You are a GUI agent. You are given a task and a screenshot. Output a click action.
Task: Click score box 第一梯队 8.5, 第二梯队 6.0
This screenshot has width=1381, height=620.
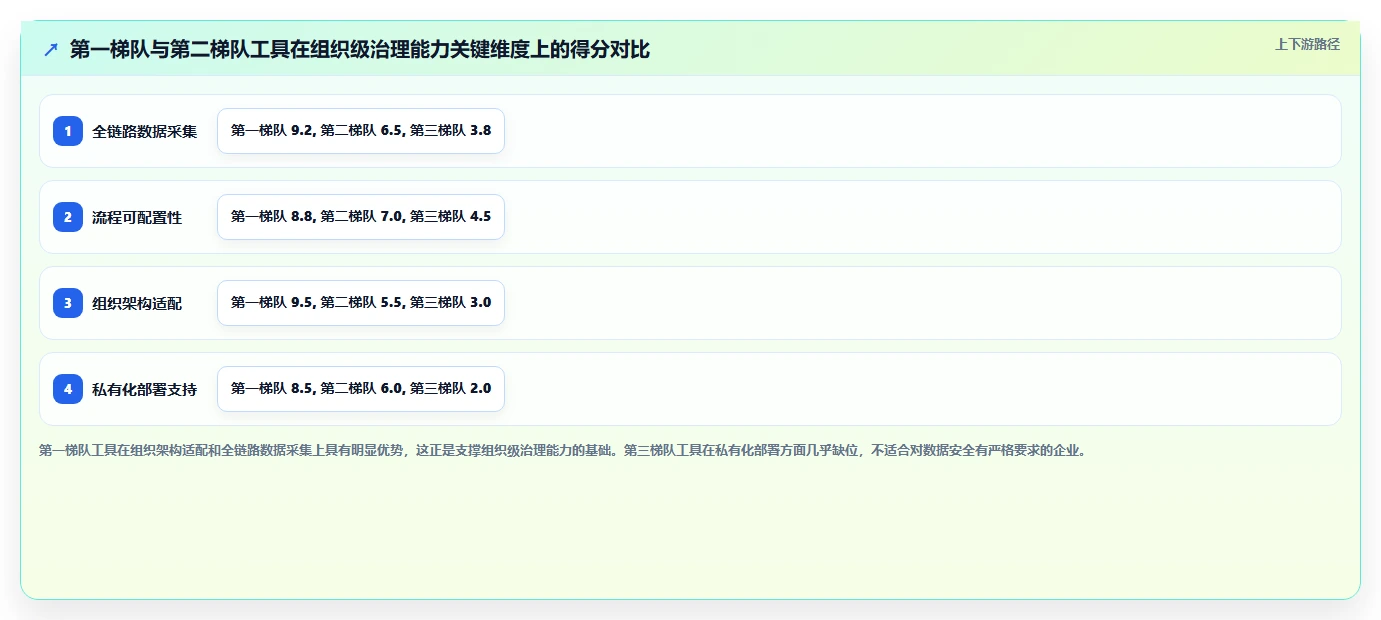[361, 389]
